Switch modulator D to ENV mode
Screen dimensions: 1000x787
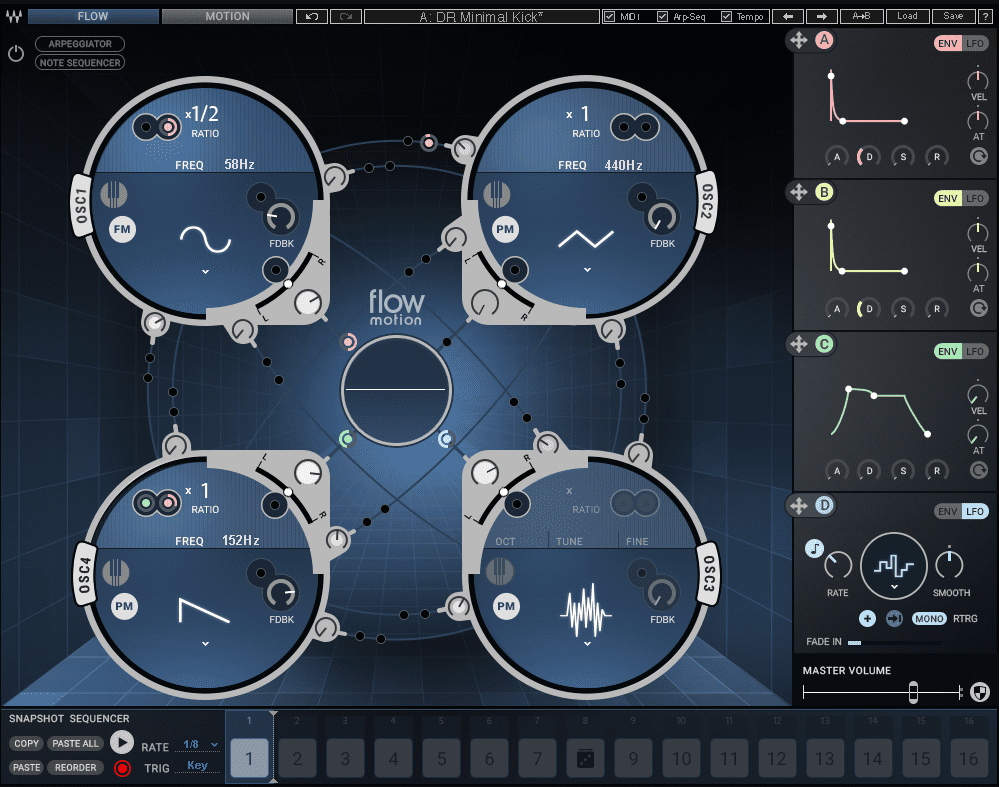pos(948,511)
